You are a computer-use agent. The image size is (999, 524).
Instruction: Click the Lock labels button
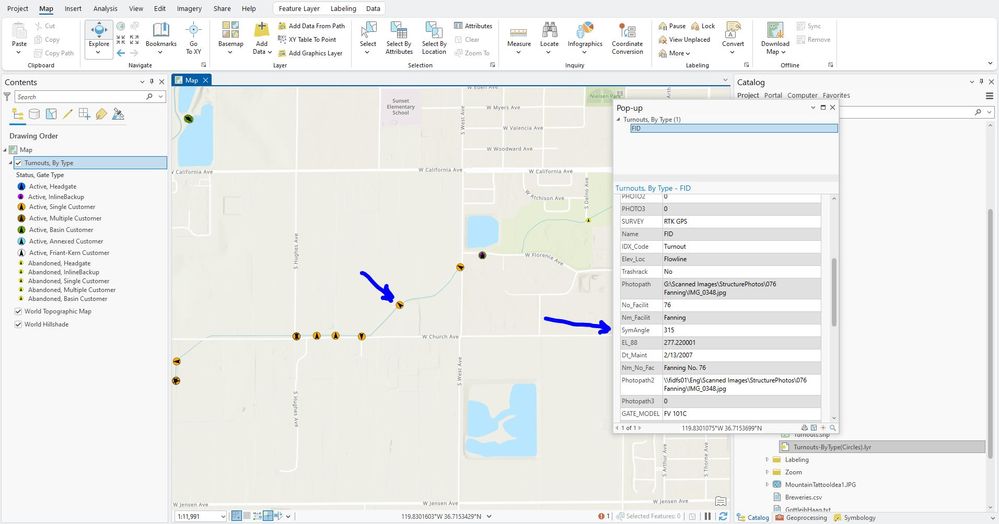pyautogui.click(x=703, y=26)
